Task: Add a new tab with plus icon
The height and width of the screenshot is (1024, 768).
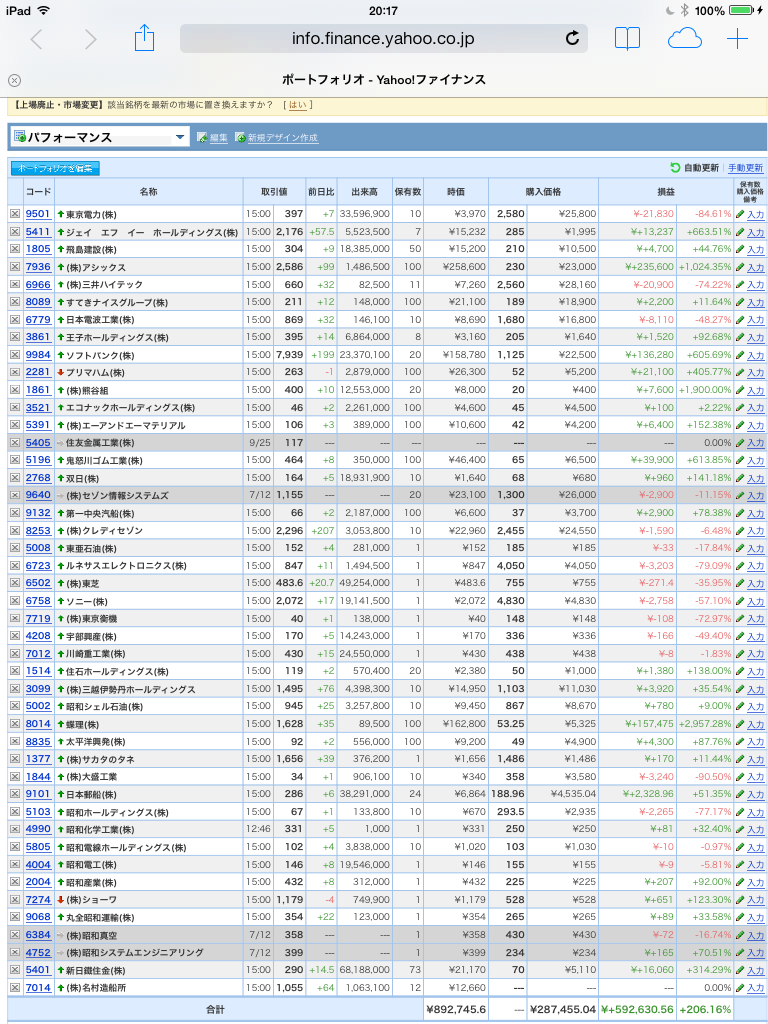Action: tap(737, 39)
